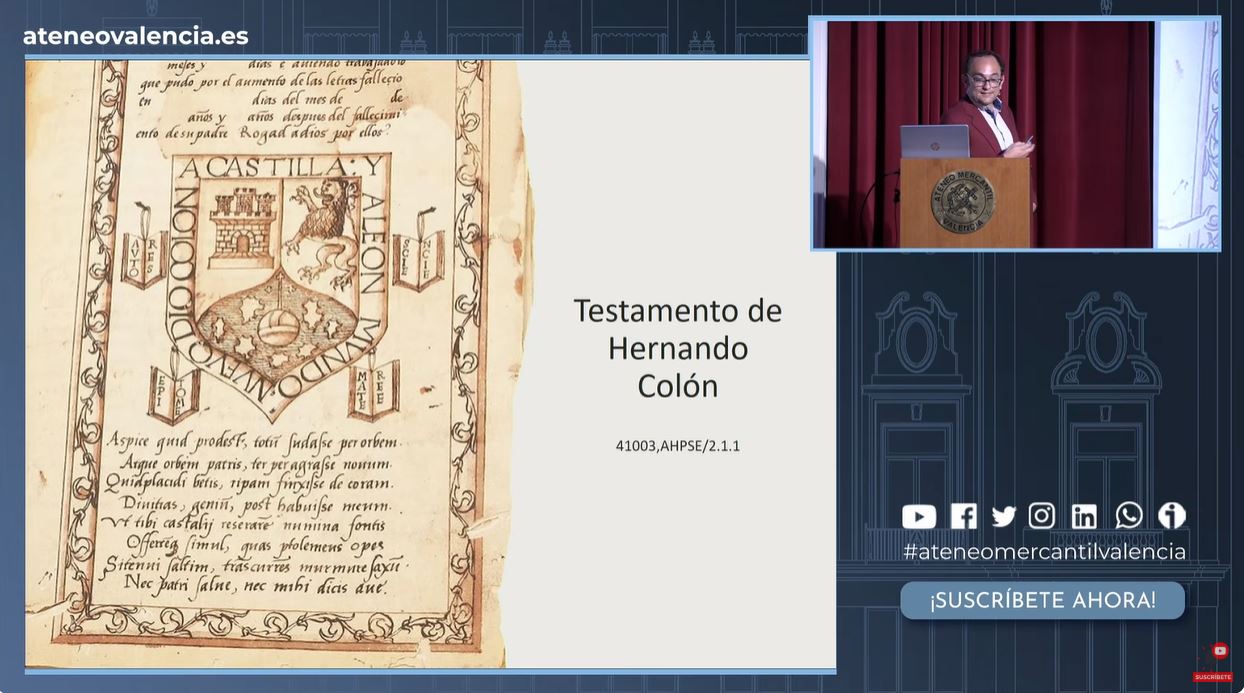Select the slide title Testamento de Hernando Colón
The width and height of the screenshot is (1244, 693).
coord(677,348)
